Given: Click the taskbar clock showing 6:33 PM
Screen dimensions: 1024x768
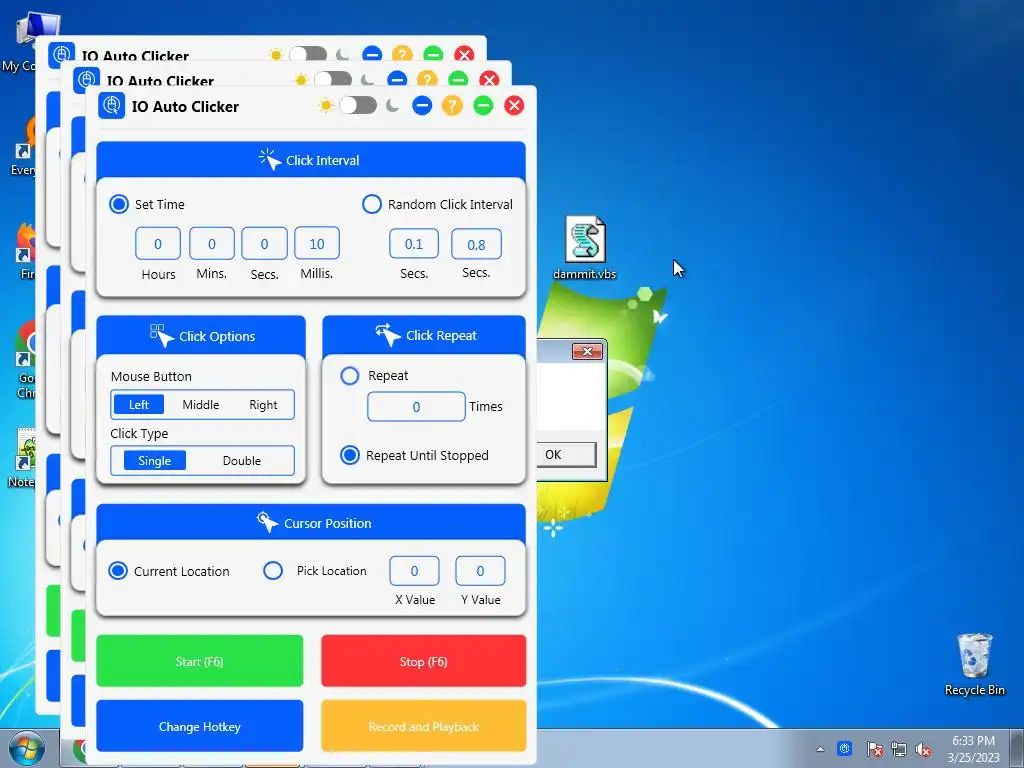Looking at the screenshot, I should [973, 749].
